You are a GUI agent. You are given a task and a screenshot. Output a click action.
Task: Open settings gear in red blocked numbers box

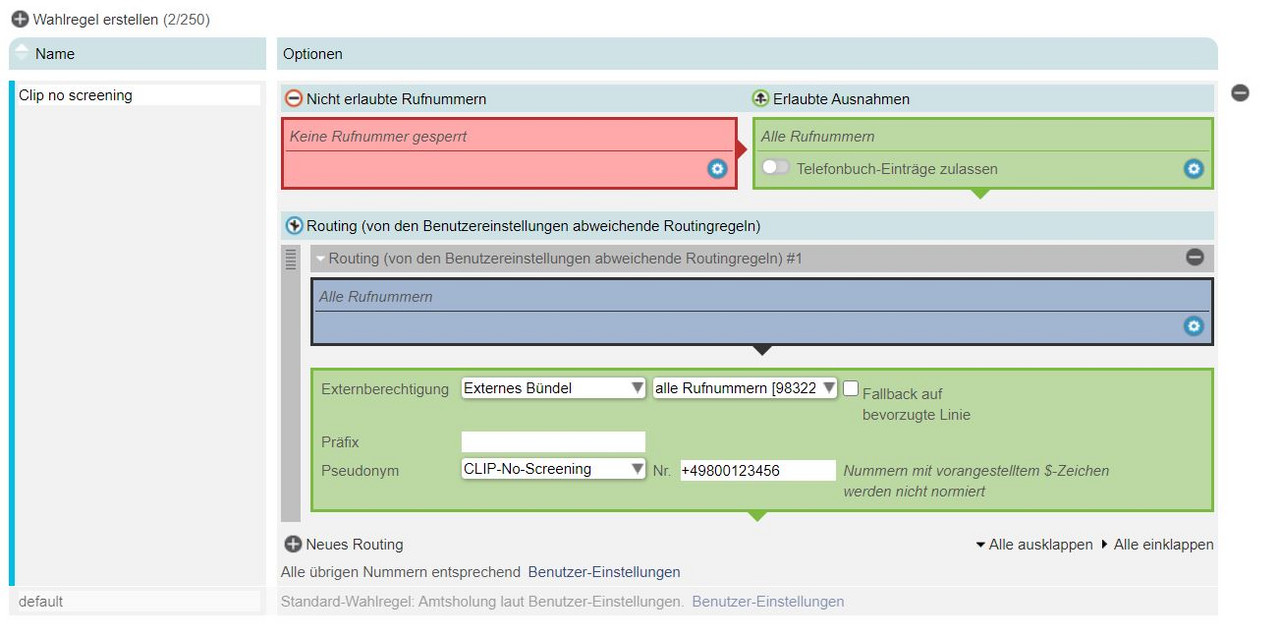tap(716, 169)
